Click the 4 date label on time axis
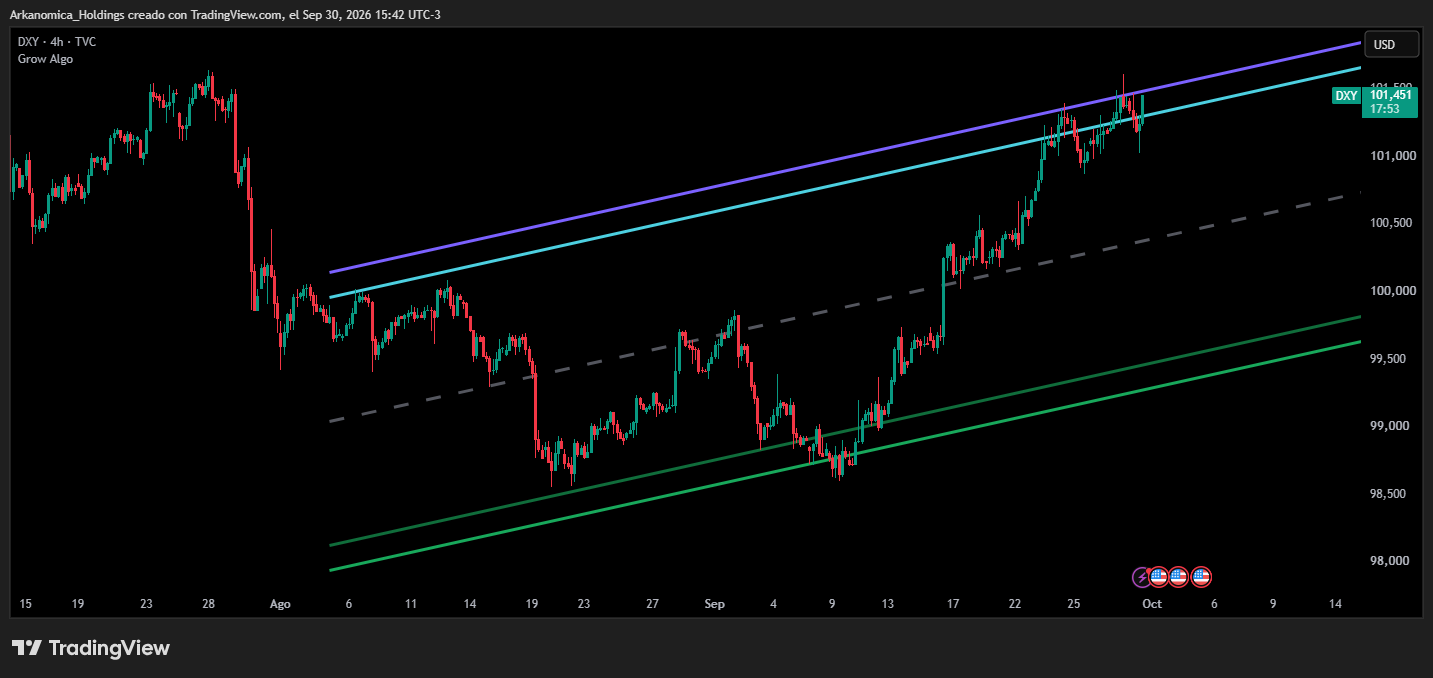The width and height of the screenshot is (1433, 678). point(773,604)
